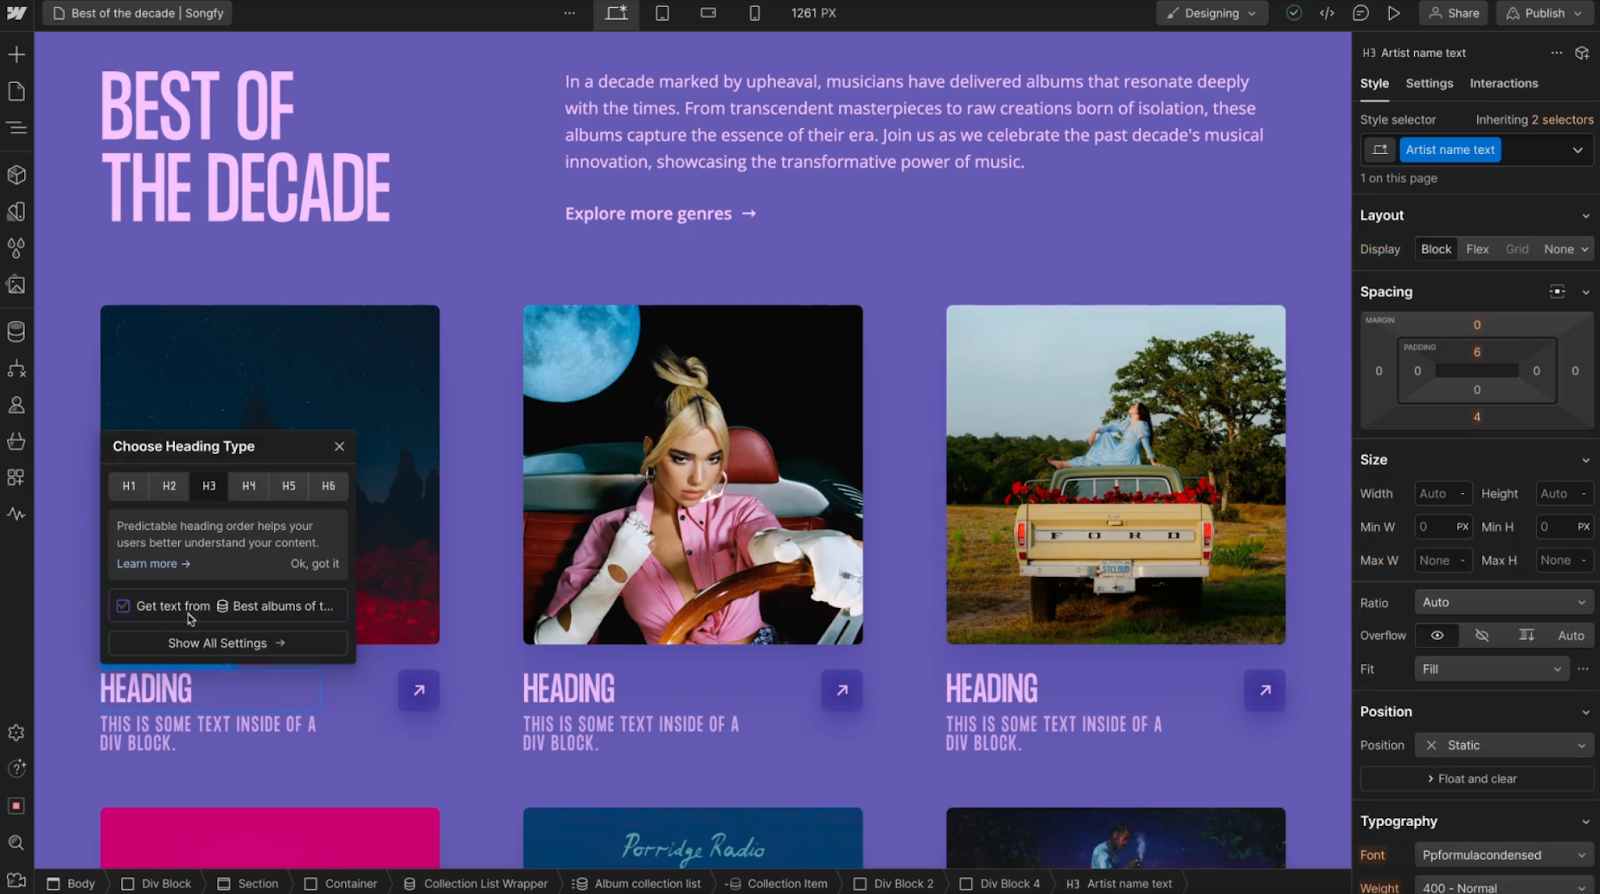The image size is (1600, 894).
Task: Switch to the Interactions tab
Action: (x=1503, y=84)
